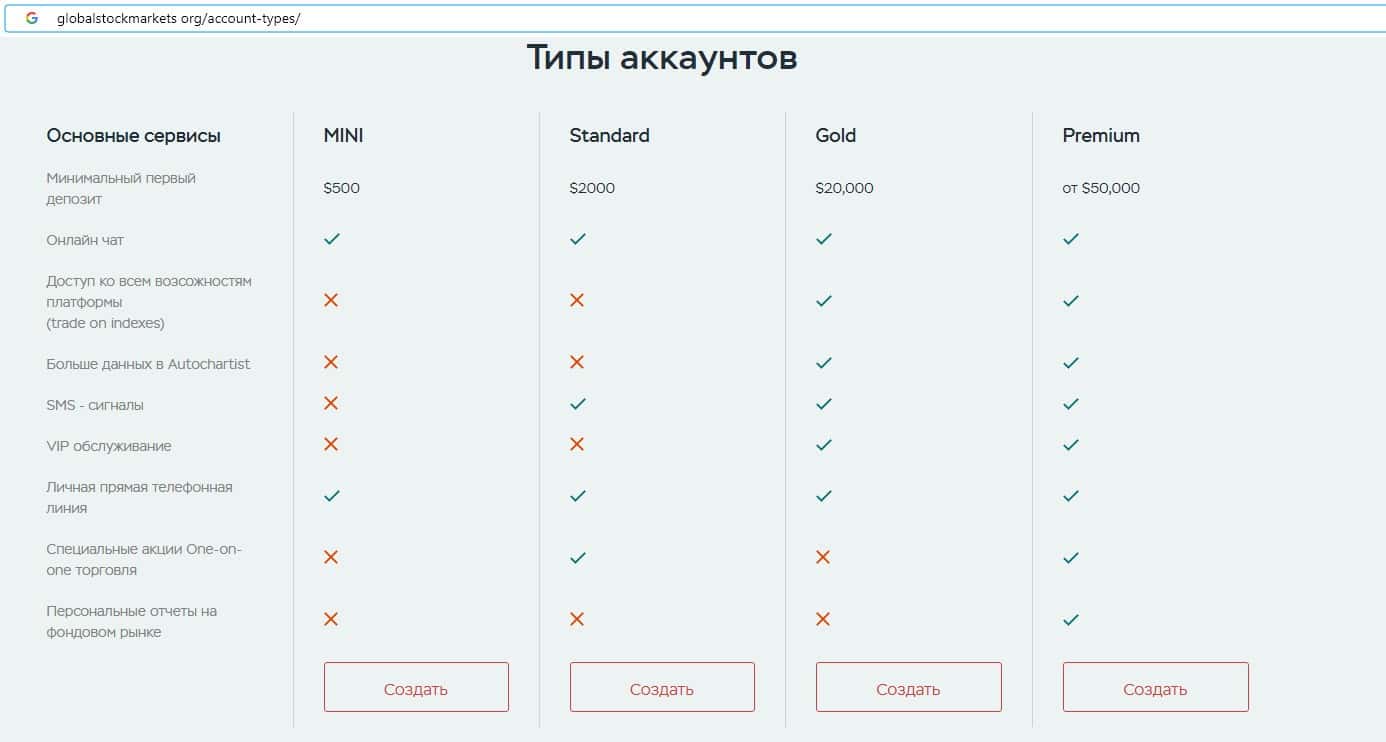Click the MINI column heading

pos(343,135)
